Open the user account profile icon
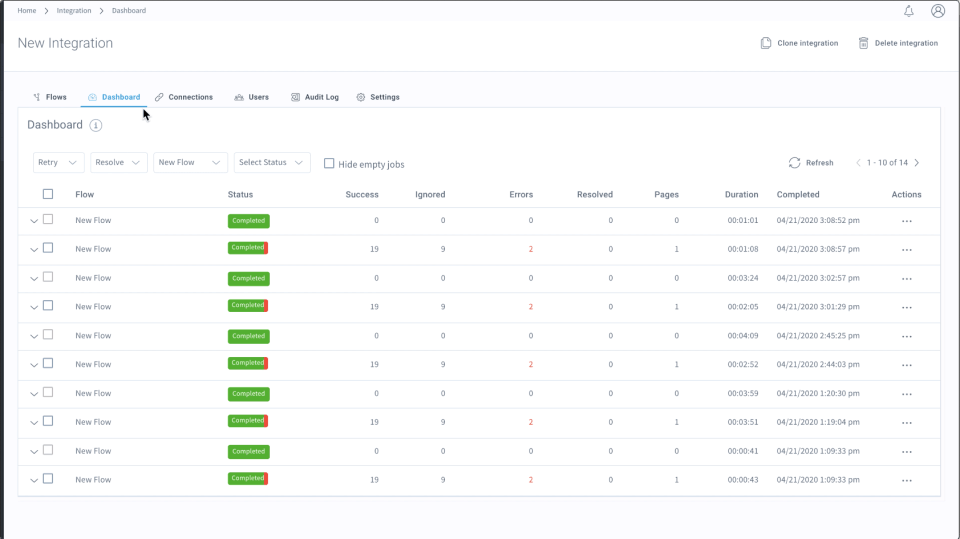 pos(937,11)
